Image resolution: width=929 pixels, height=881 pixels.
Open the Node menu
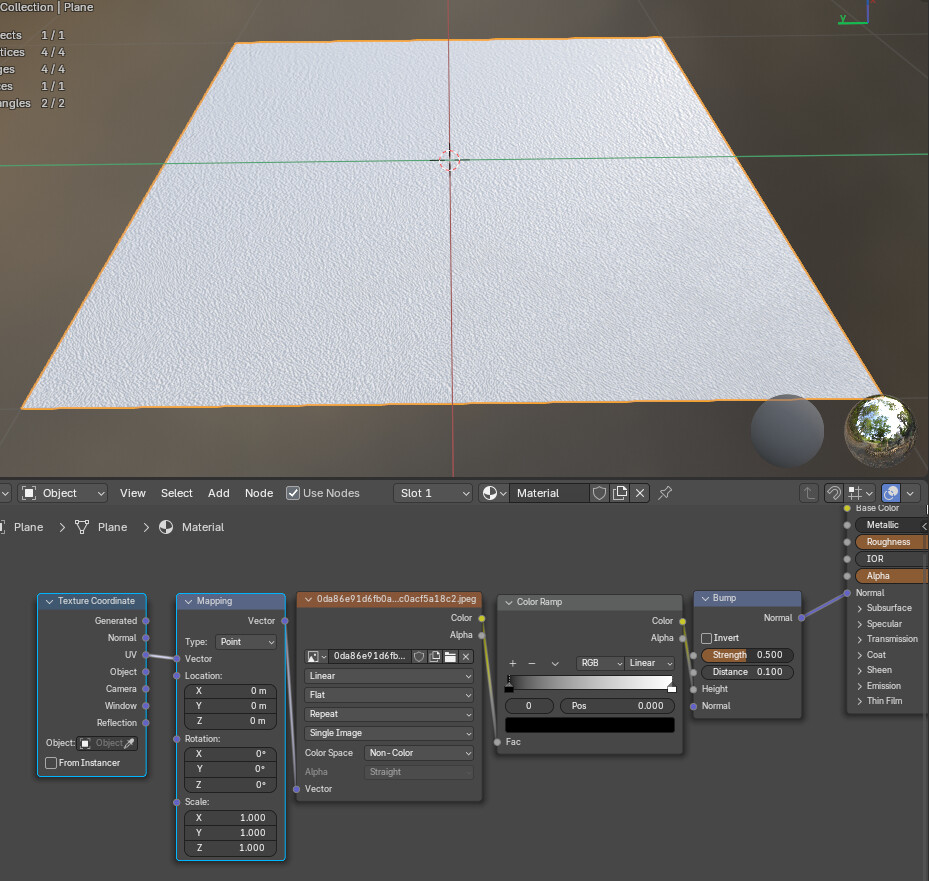(259, 493)
